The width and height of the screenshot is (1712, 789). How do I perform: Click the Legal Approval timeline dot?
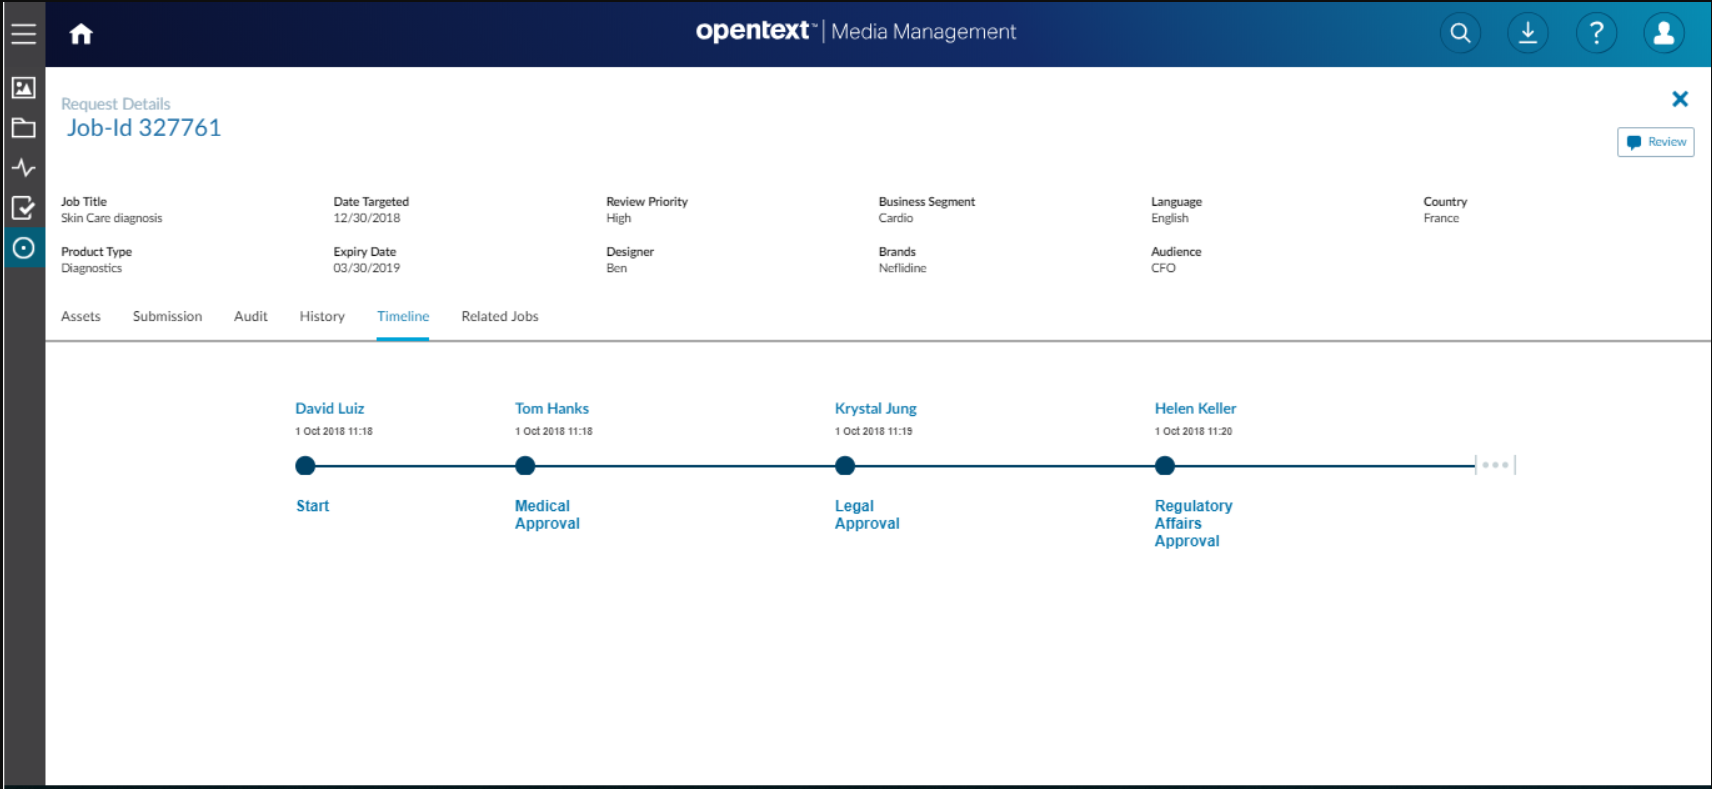845,465
